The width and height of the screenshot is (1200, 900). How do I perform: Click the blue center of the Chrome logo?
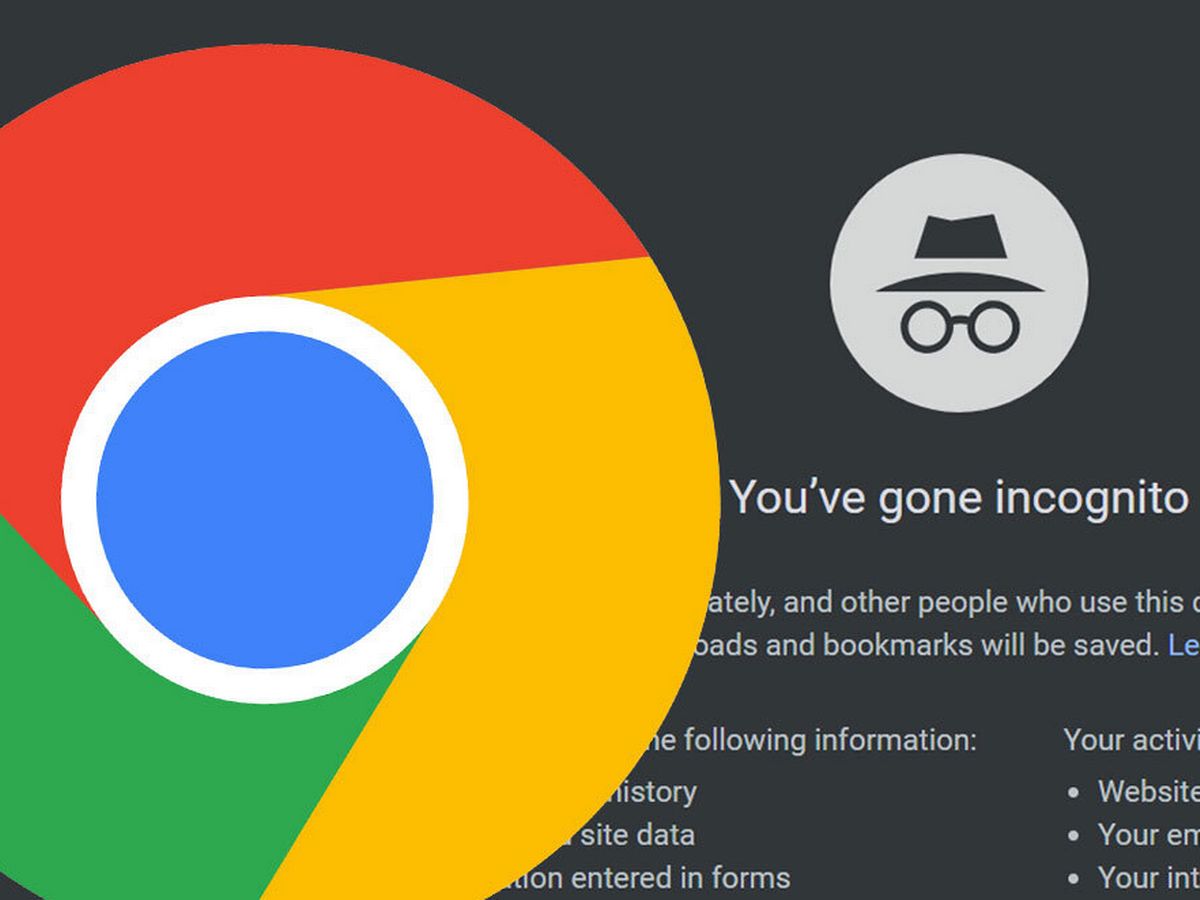pos(265,500)
